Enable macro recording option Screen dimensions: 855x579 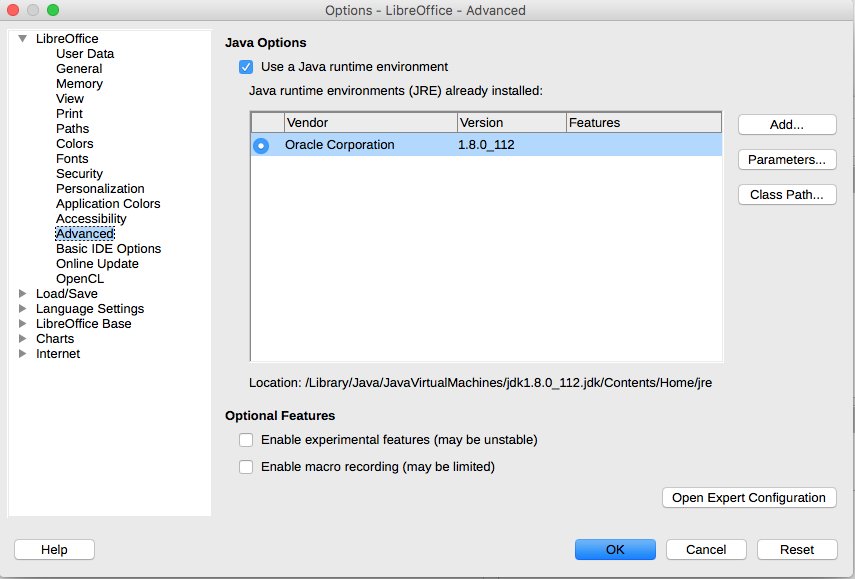[x=246, y=467]
